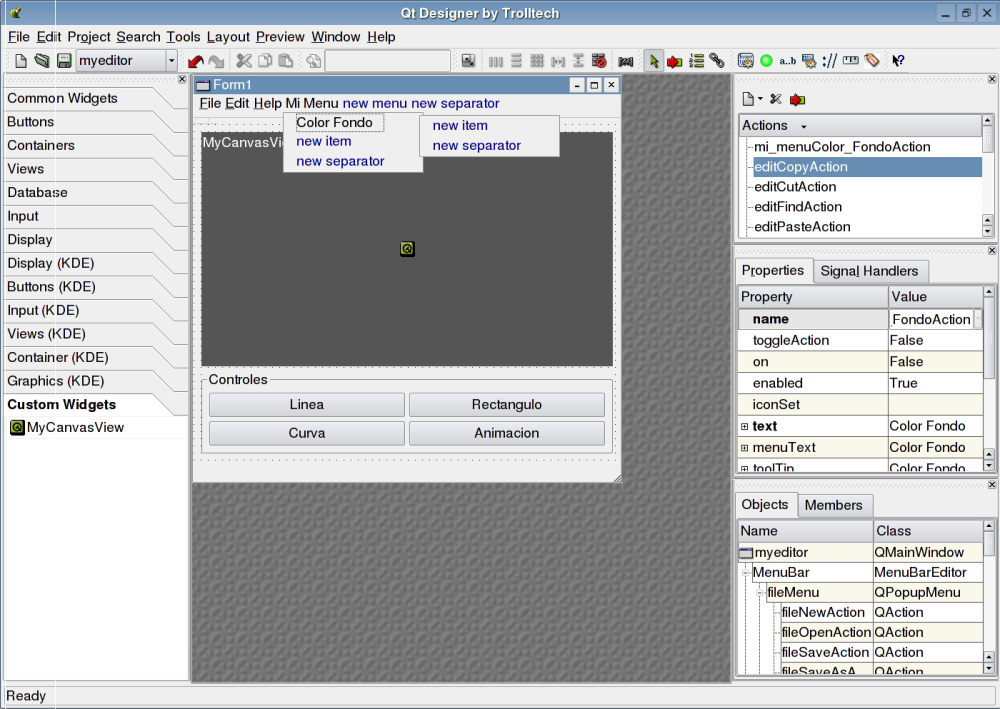Click the Curva button

307,433
